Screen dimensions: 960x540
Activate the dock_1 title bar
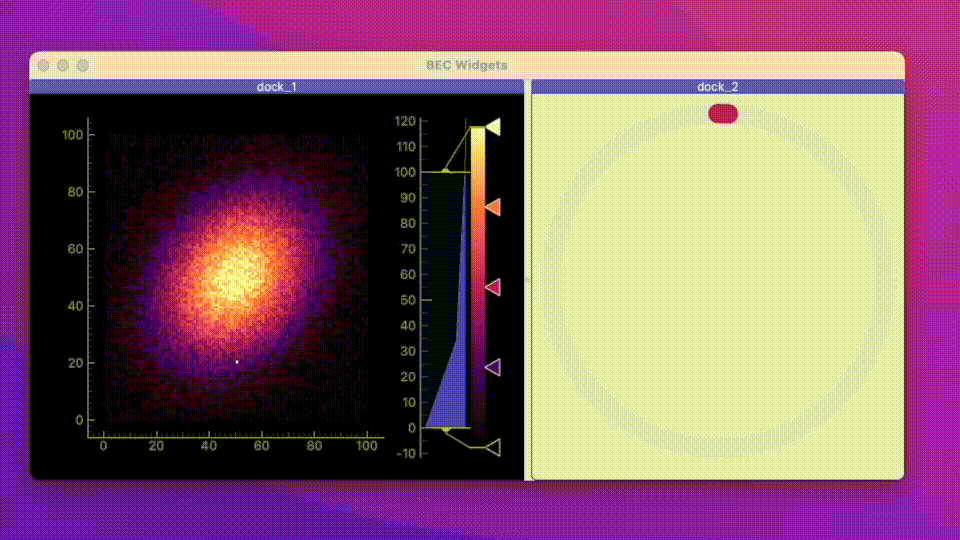click(276, 87)
